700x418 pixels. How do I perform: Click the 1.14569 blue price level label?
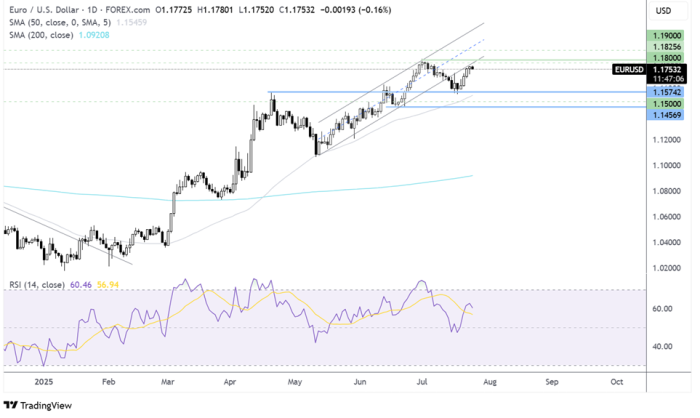point(664,115)
